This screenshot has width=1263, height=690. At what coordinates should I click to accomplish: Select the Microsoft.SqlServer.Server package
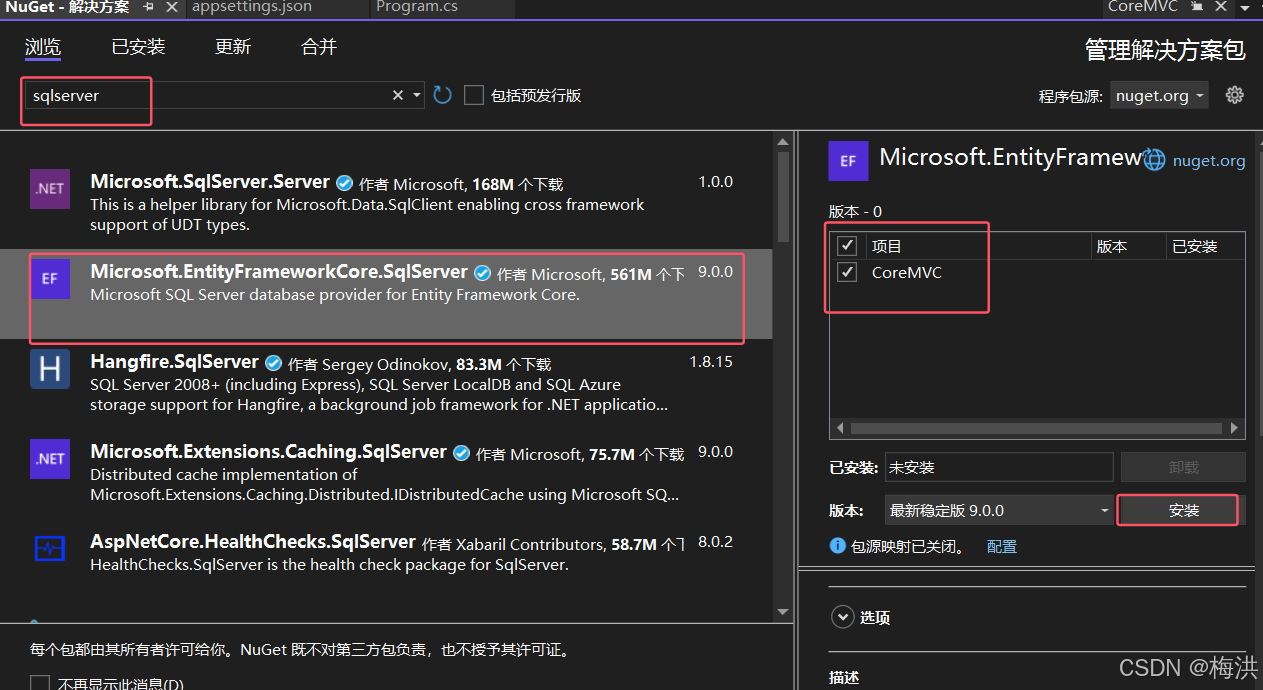(x=386, y=203)
